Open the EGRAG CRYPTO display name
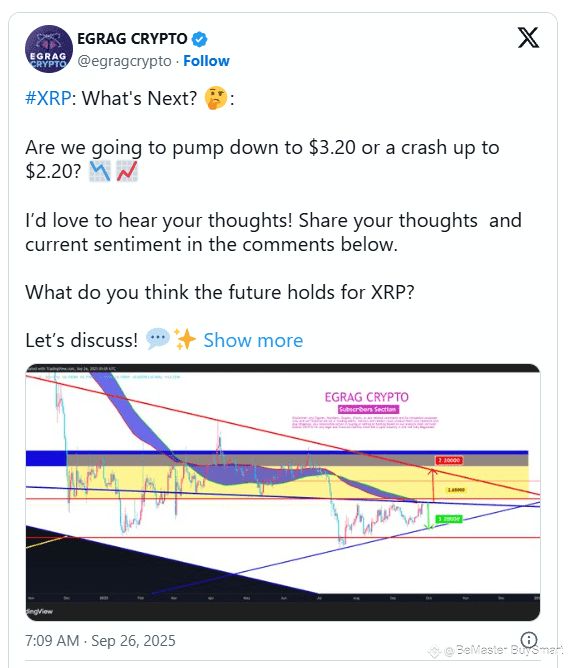 [132, 39]
